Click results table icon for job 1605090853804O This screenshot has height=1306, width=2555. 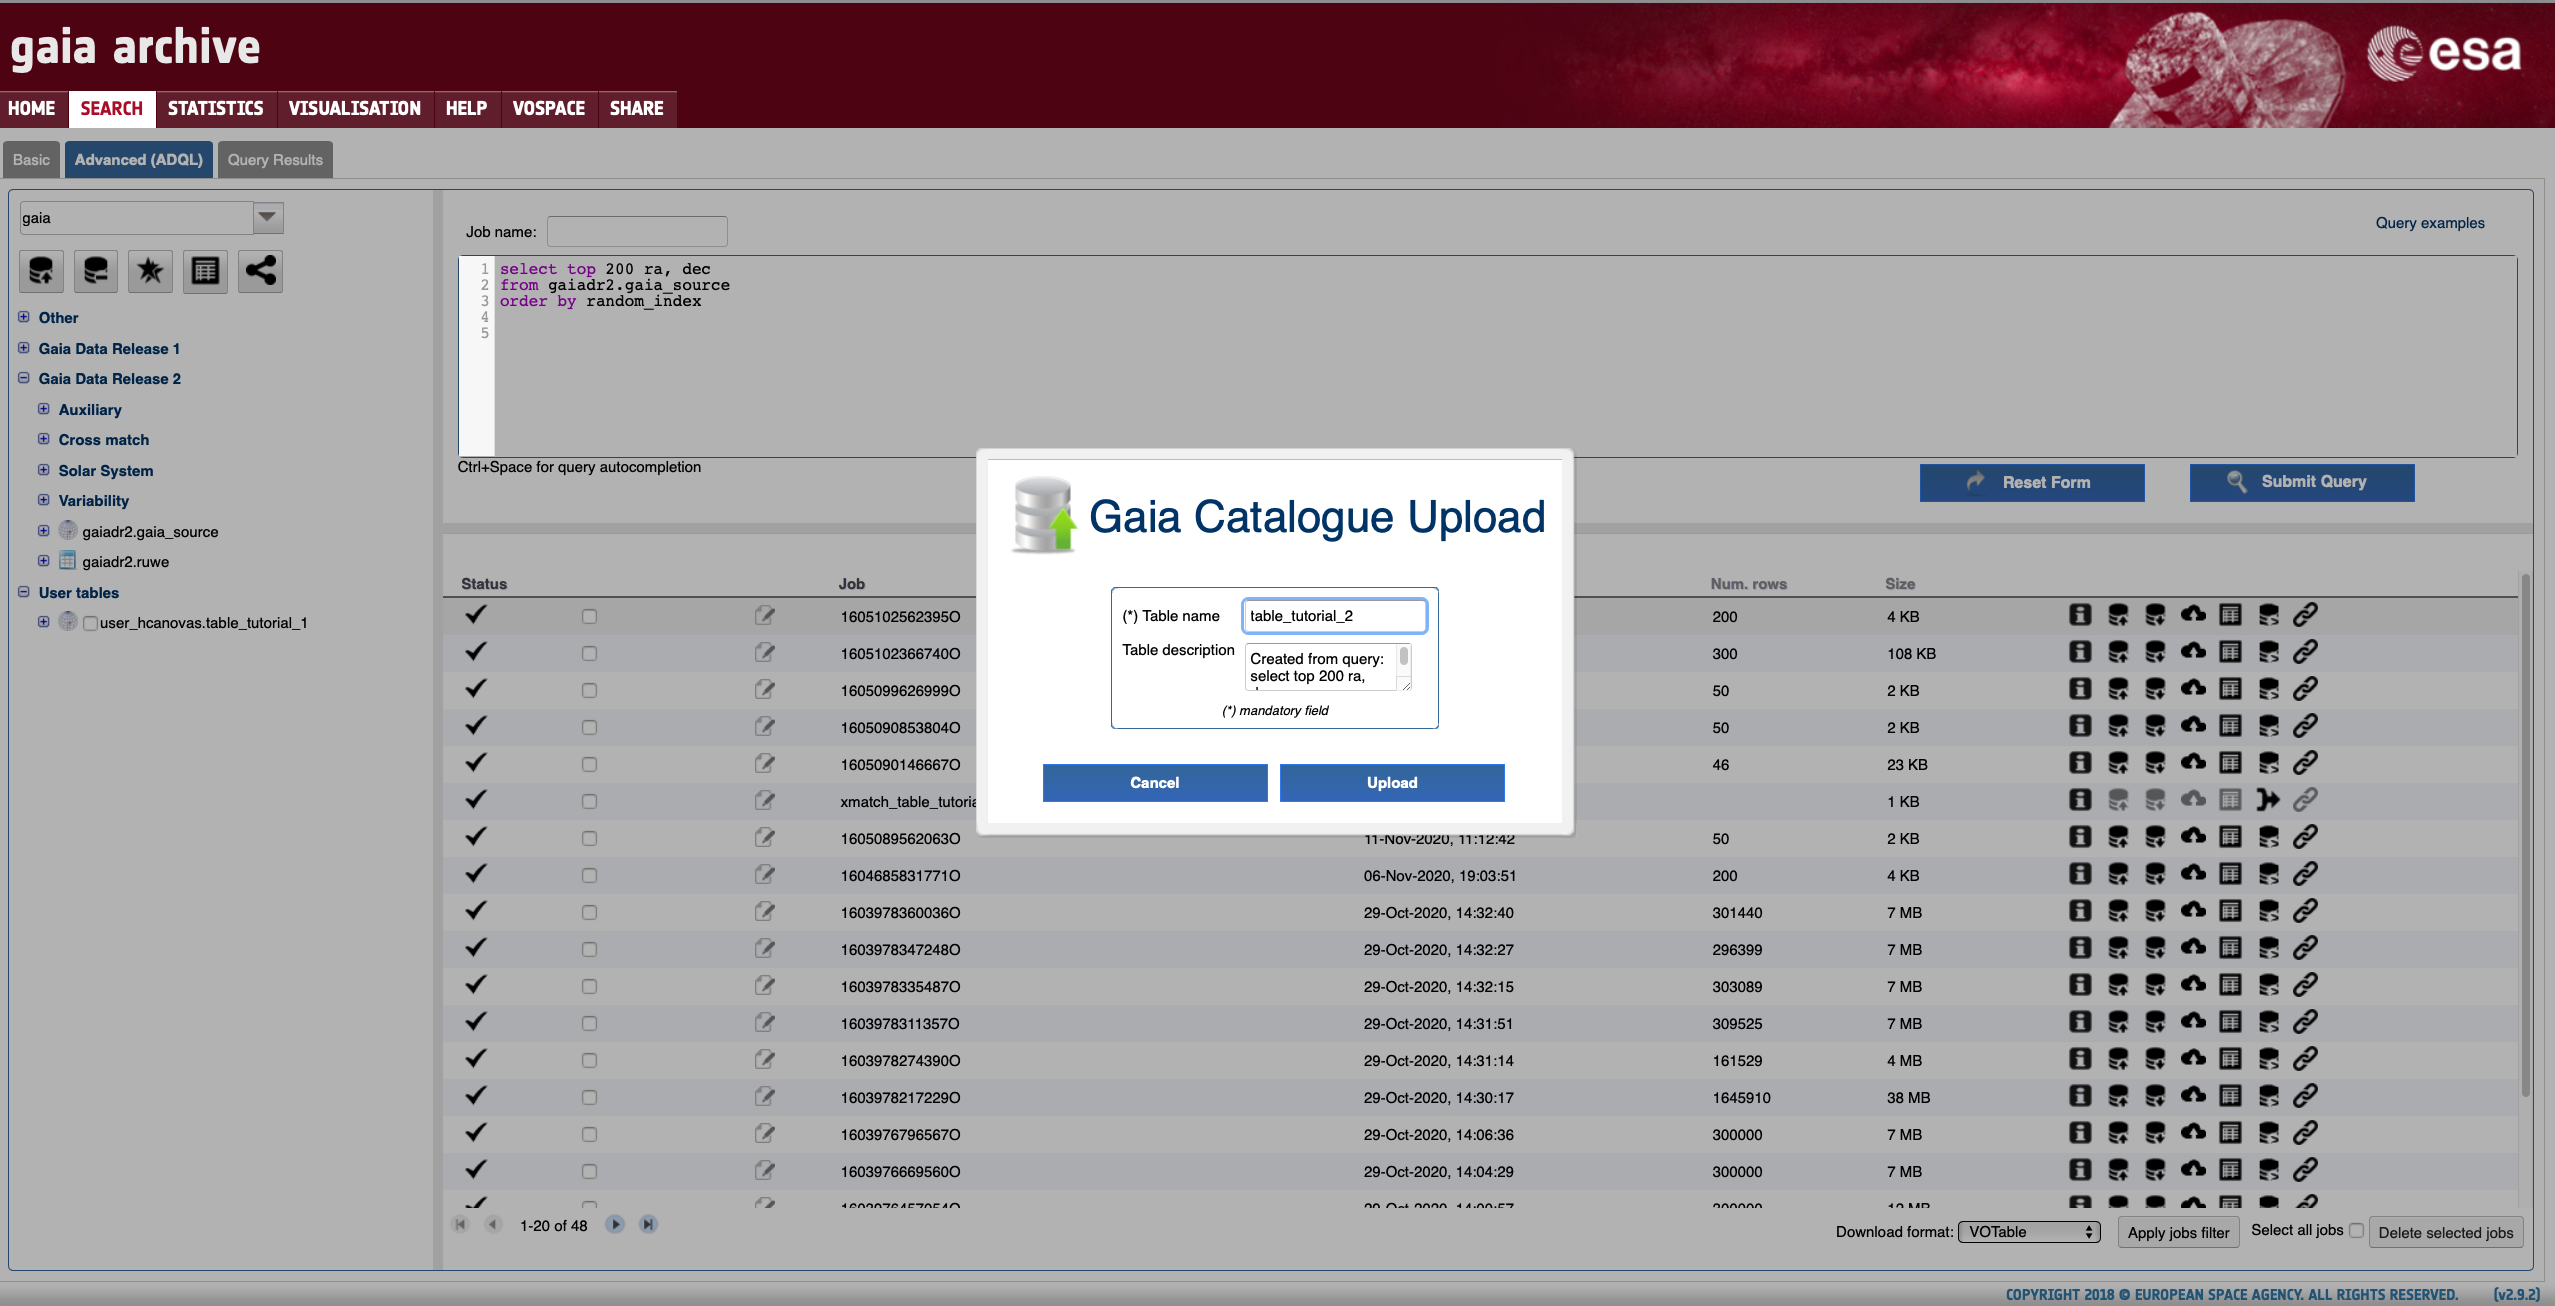pyautogui.click(x=2230, y=726)
